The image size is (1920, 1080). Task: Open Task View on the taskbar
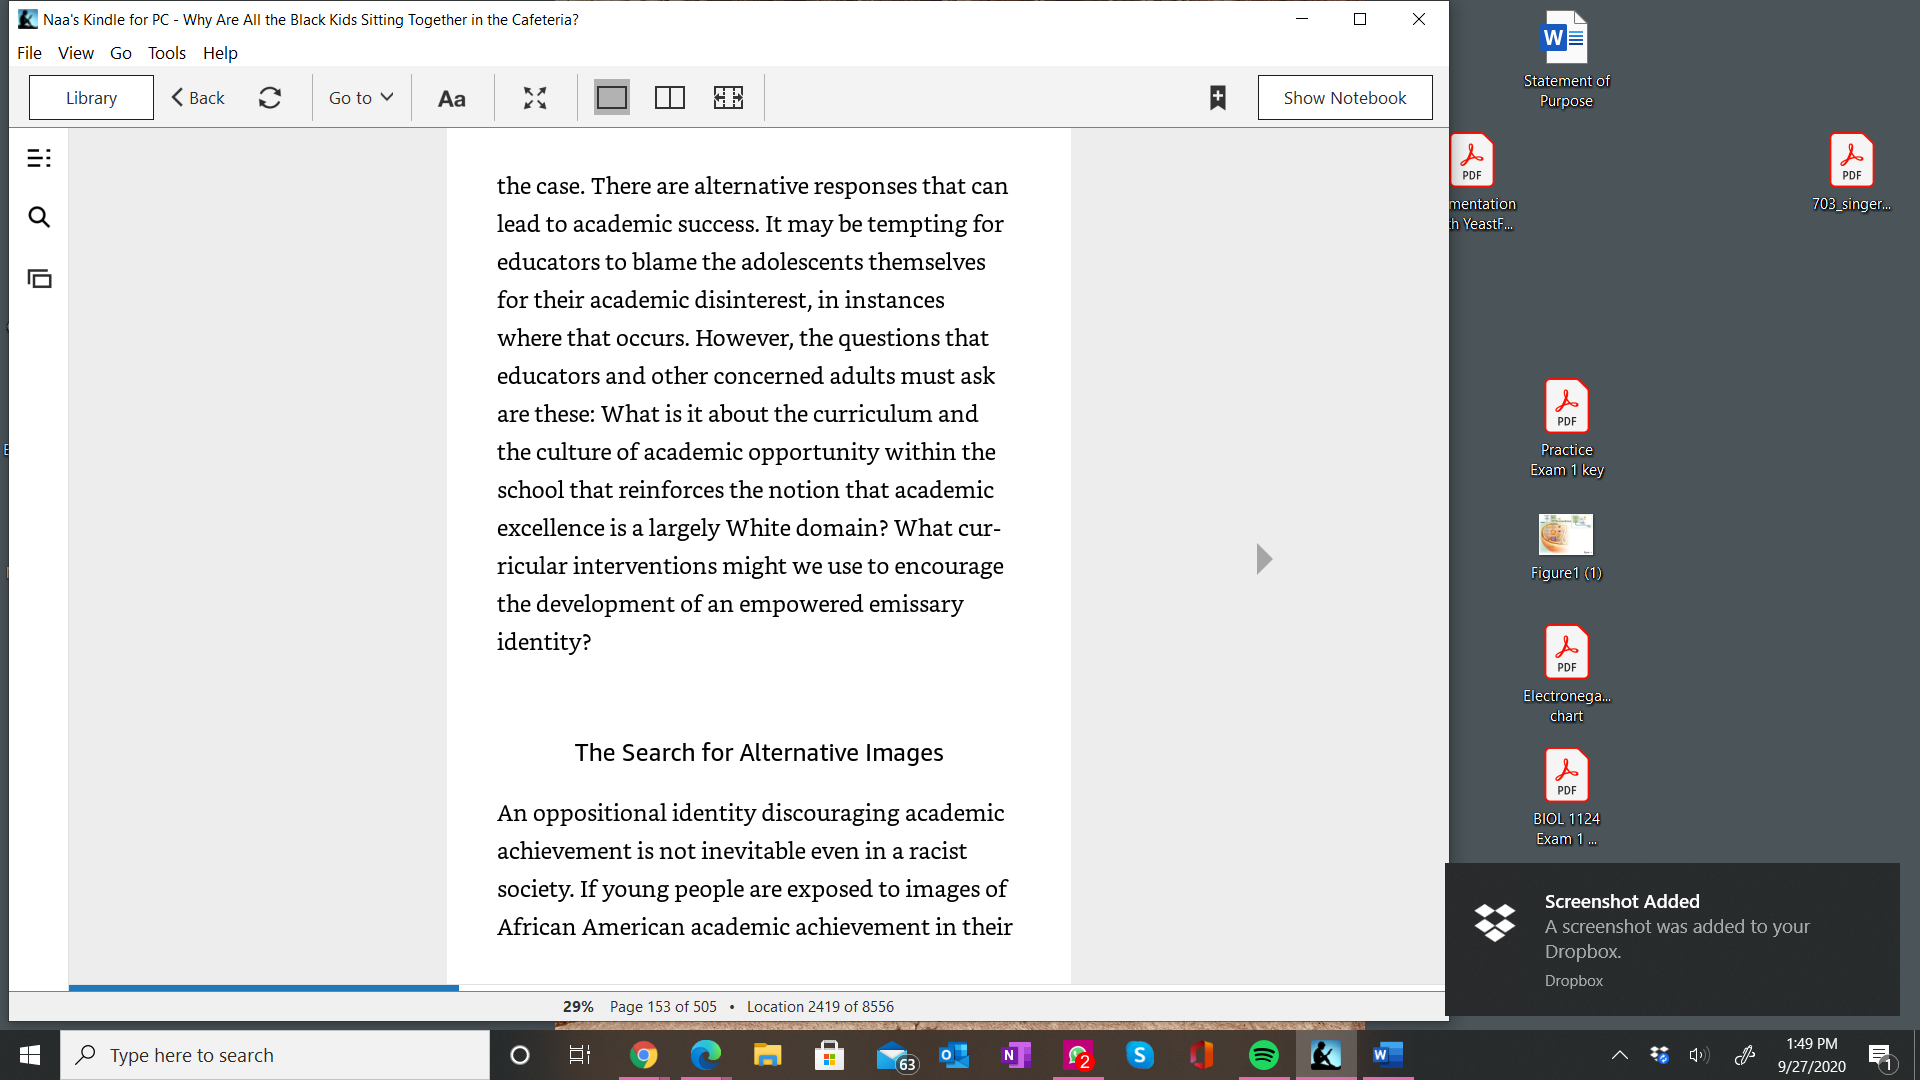pyautogui.click(x=580, y=1055)
